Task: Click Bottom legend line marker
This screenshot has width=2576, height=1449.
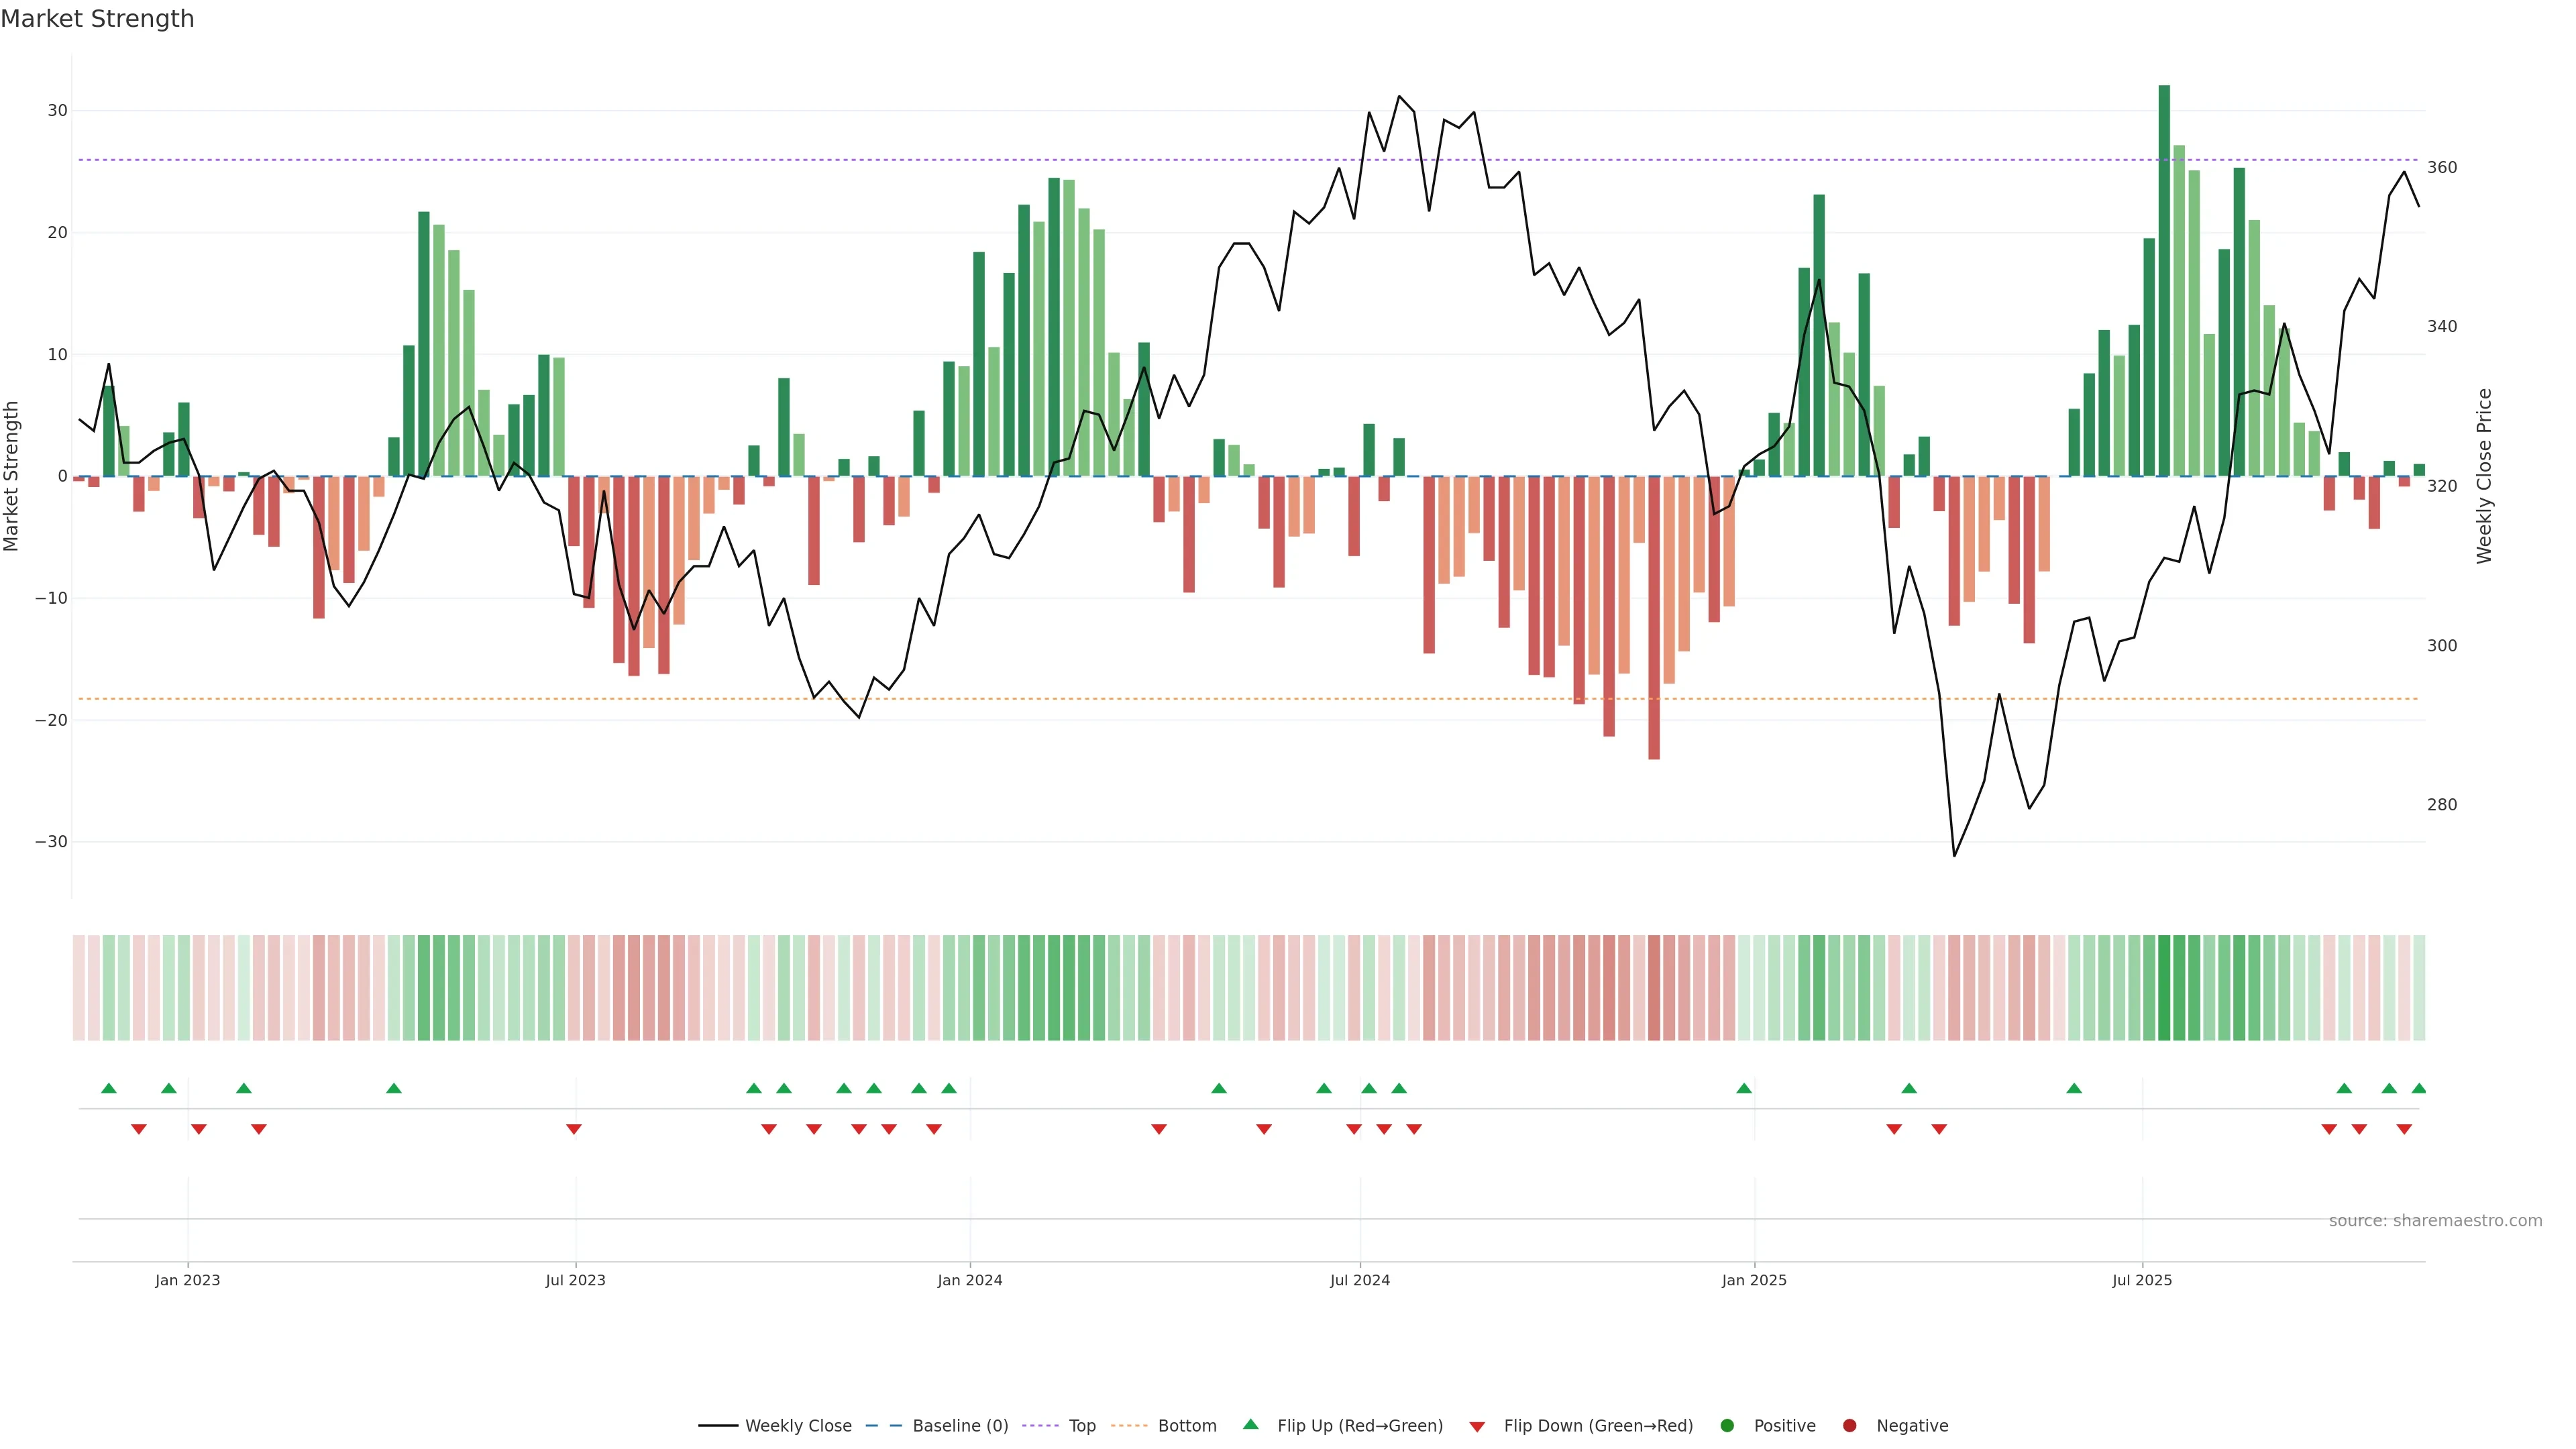Action: (1129, 1426)
